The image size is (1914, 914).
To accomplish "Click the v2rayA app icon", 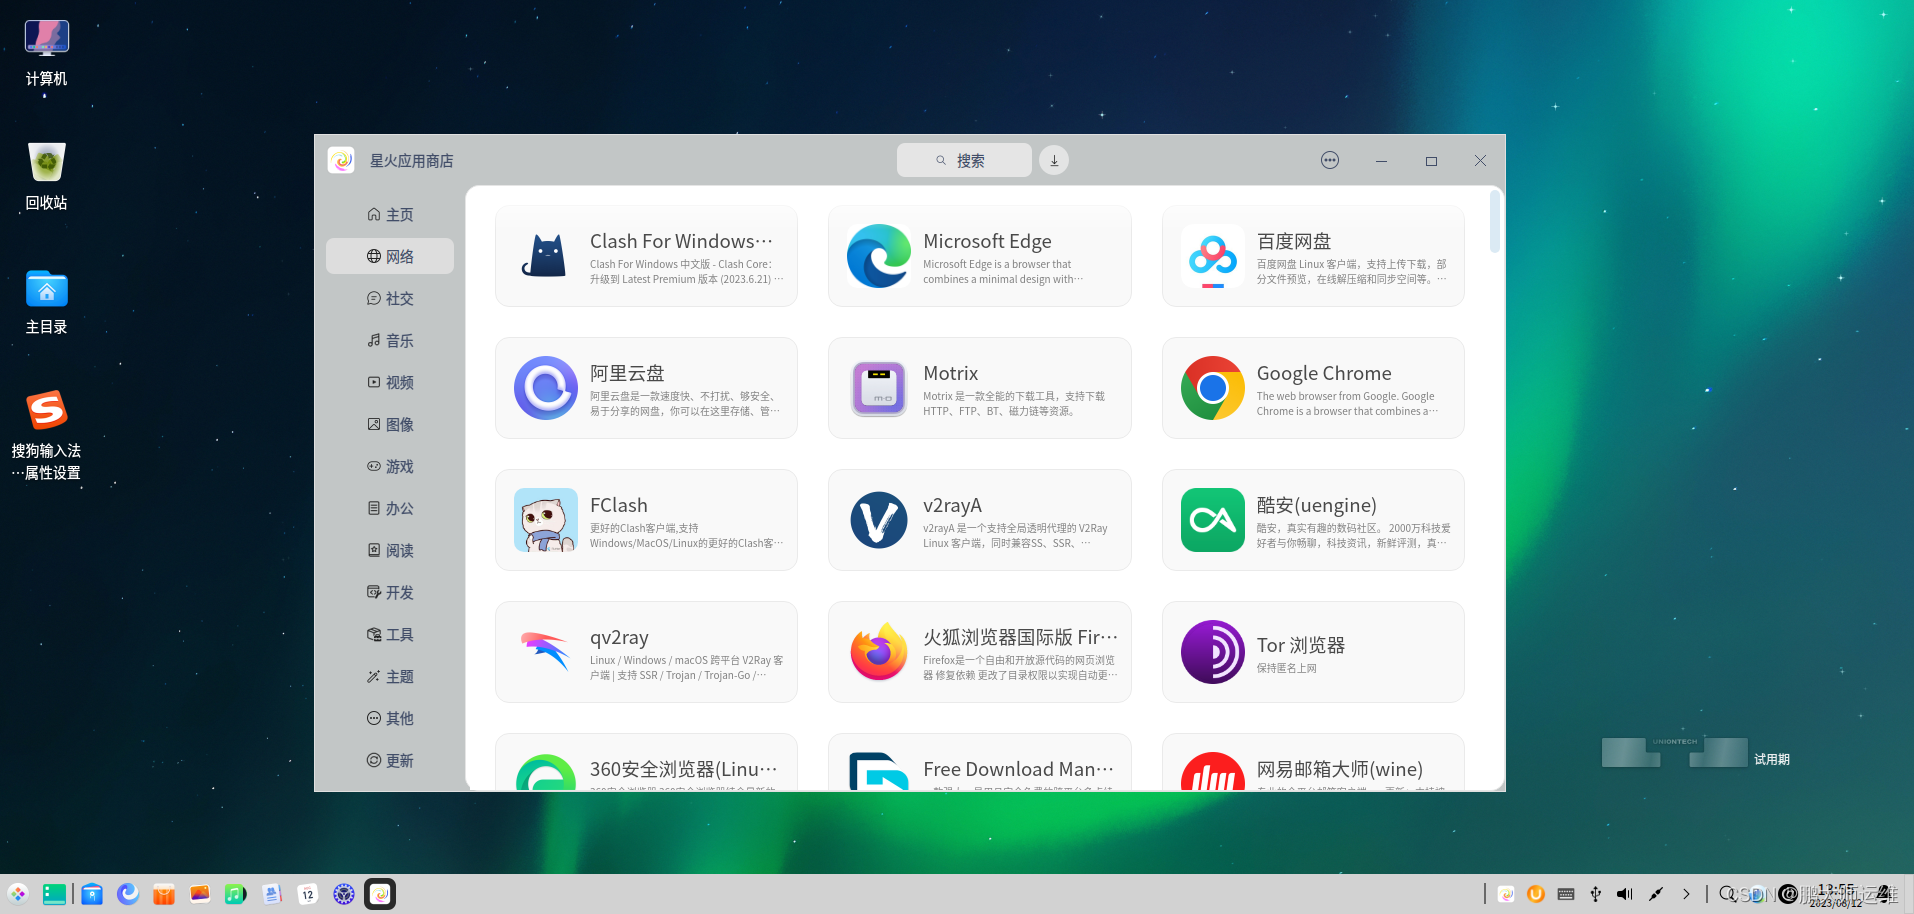I will click(879, 520).
